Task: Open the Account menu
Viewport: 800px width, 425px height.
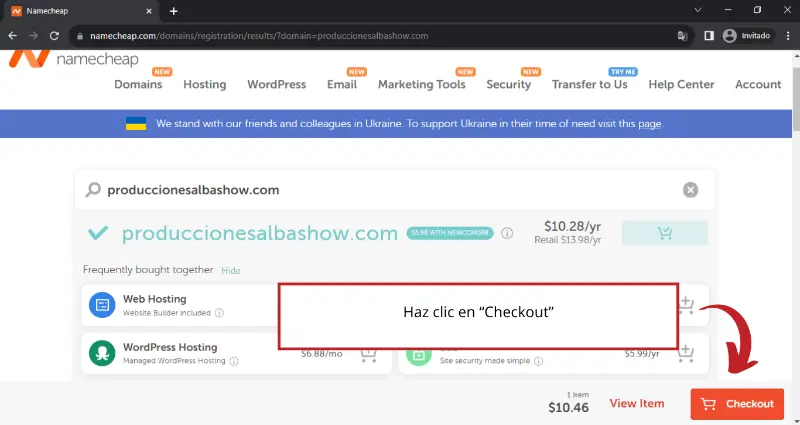Action: point(758,84)
